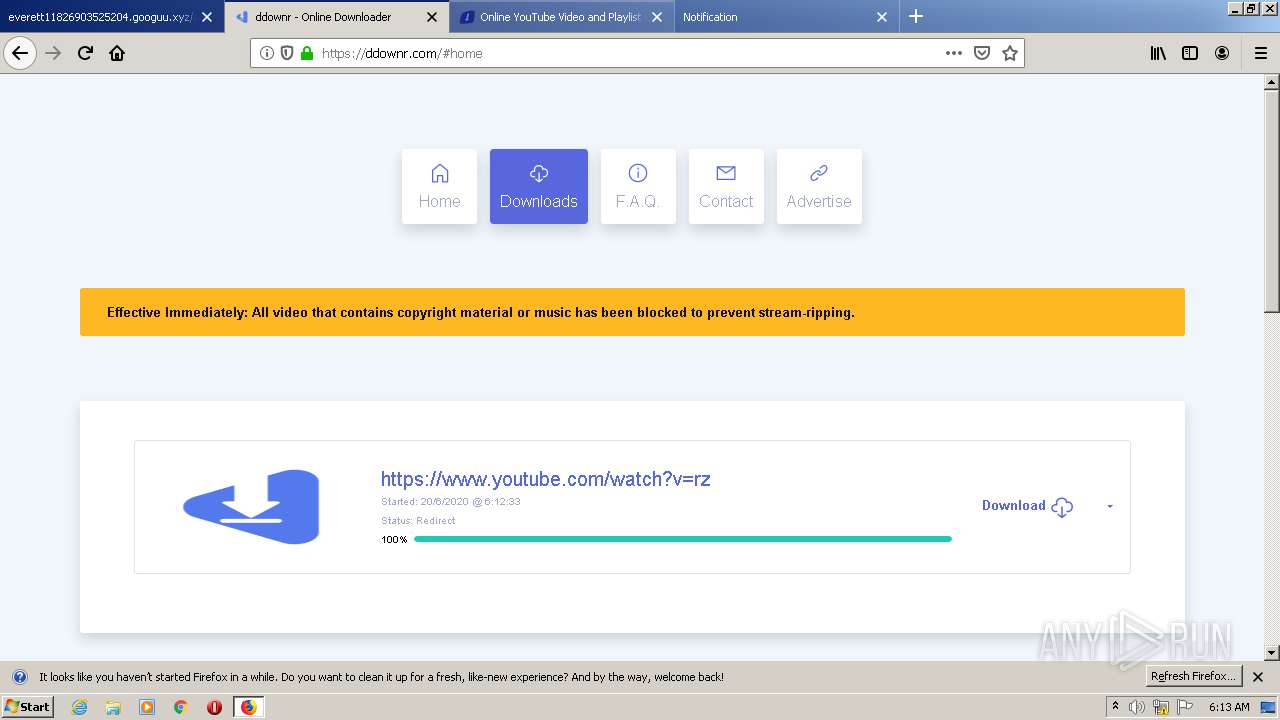Open the Firefox hamburger menu
The width and height of the screenshot is (1280, 720).
(x=1261, y=53)
